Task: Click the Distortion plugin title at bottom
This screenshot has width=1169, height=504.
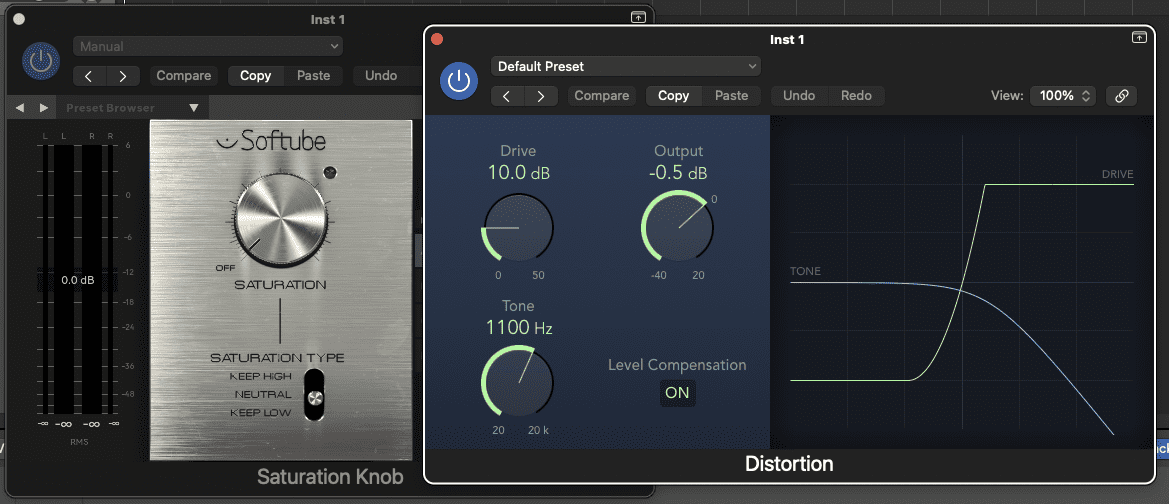Action: (789, 464)
